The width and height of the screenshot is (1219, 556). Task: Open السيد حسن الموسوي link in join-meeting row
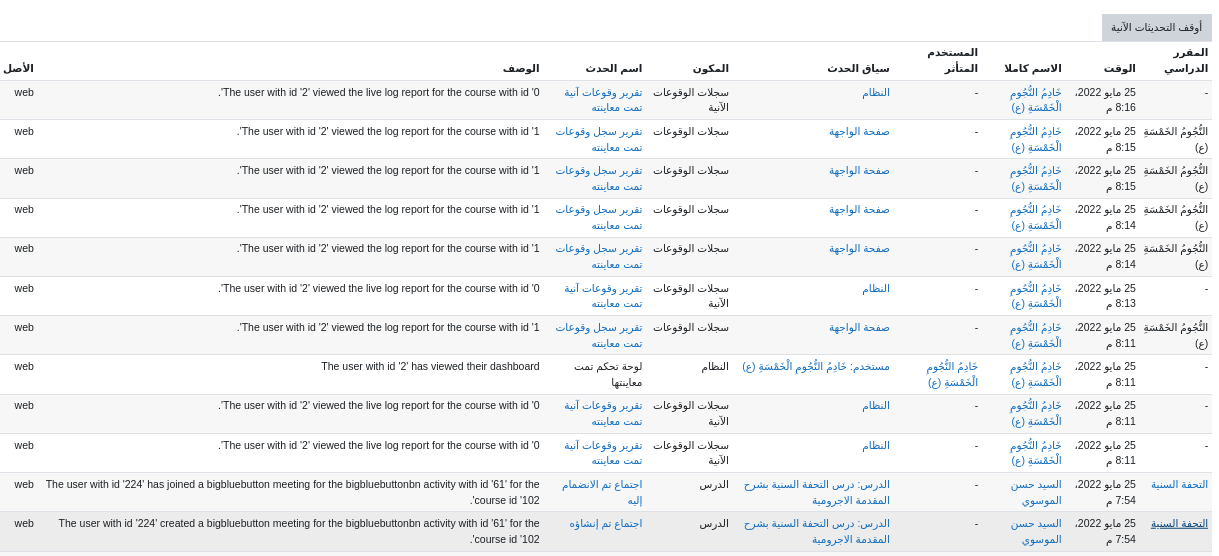click(1036, 492)
